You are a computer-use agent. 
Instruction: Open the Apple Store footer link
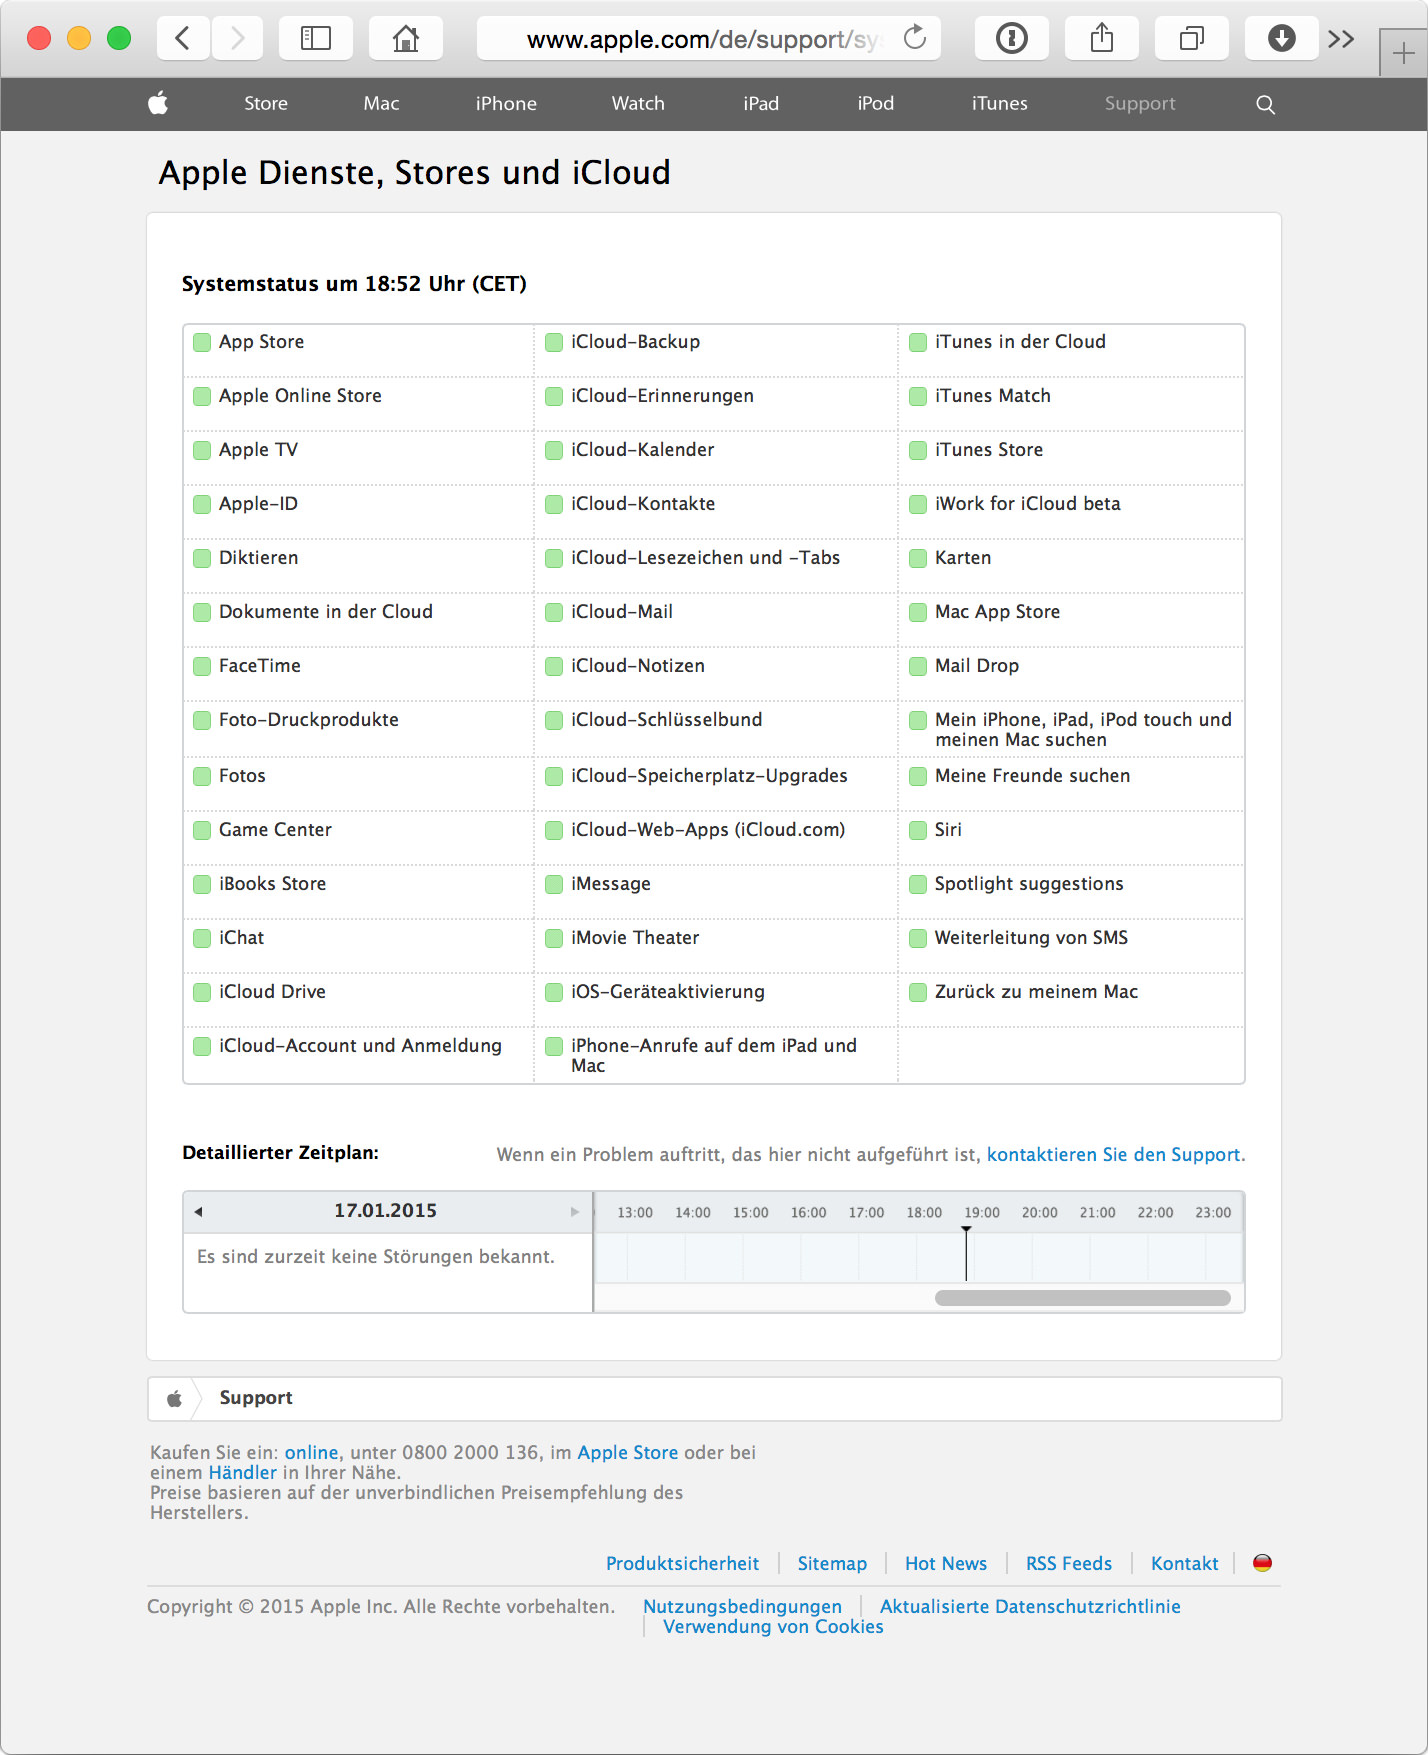628,1452
